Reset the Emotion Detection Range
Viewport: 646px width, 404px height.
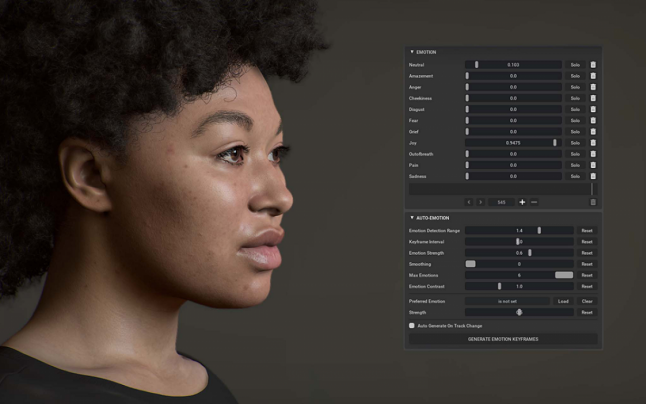click(587, 230)
